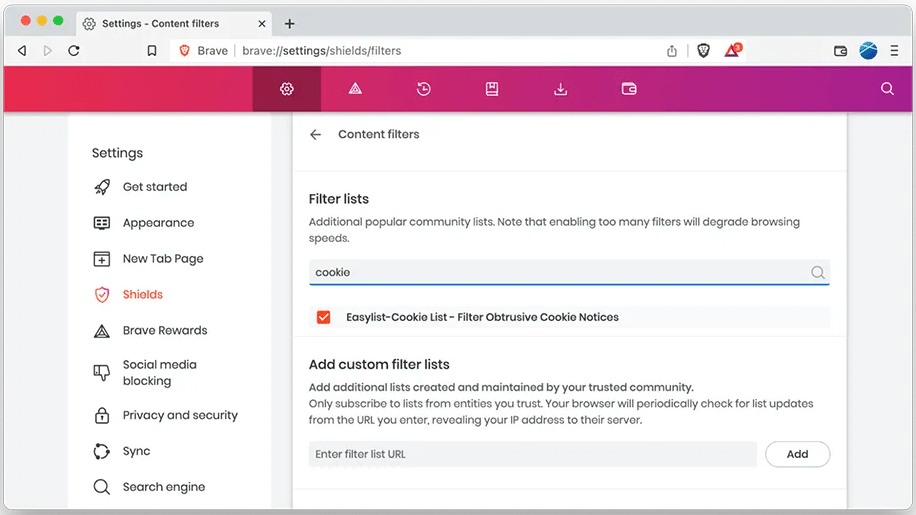Open Bookmarks icon in the settings top bar
This screenshot has width=916, height=515.
pos(492,89)
